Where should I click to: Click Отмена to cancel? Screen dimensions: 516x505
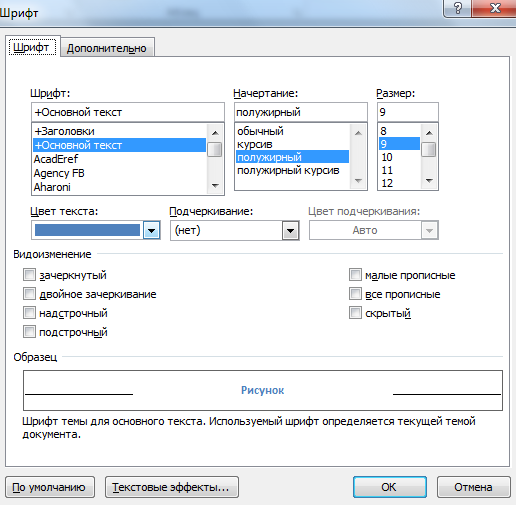(473, 487)
